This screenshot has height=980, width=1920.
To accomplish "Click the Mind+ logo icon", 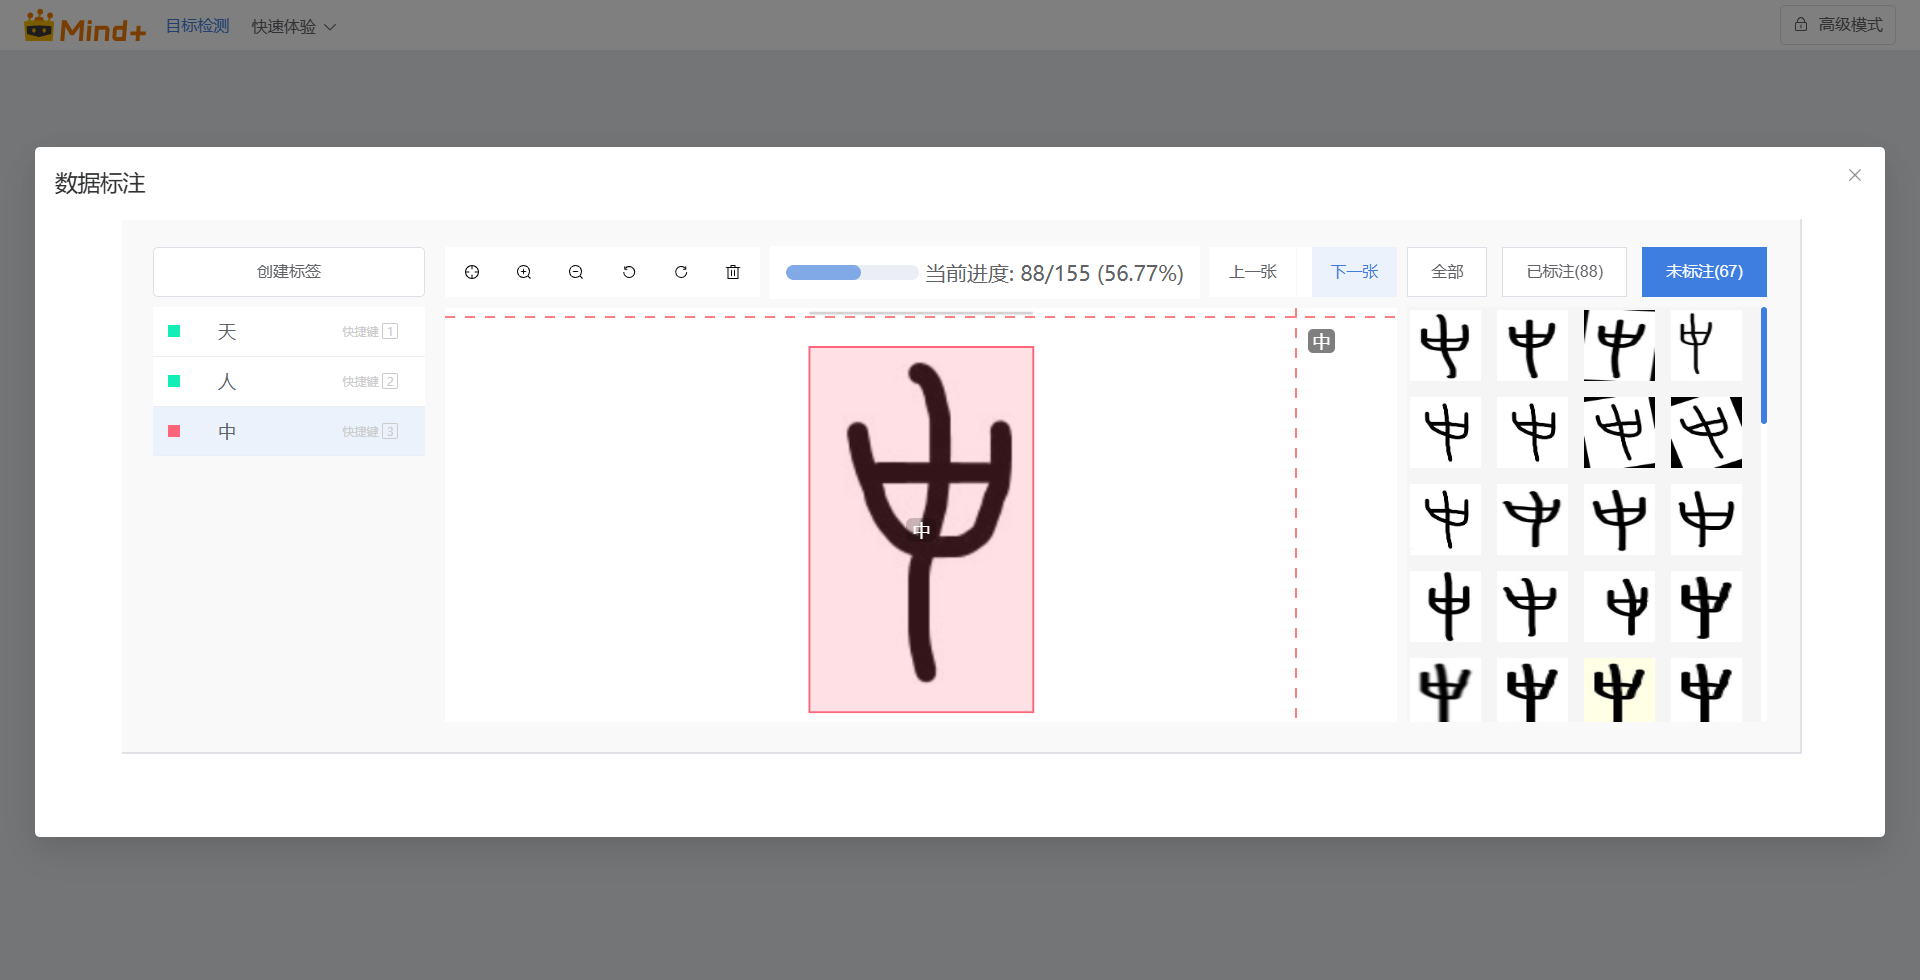I will pyautogui.click(x=40, y=26).
